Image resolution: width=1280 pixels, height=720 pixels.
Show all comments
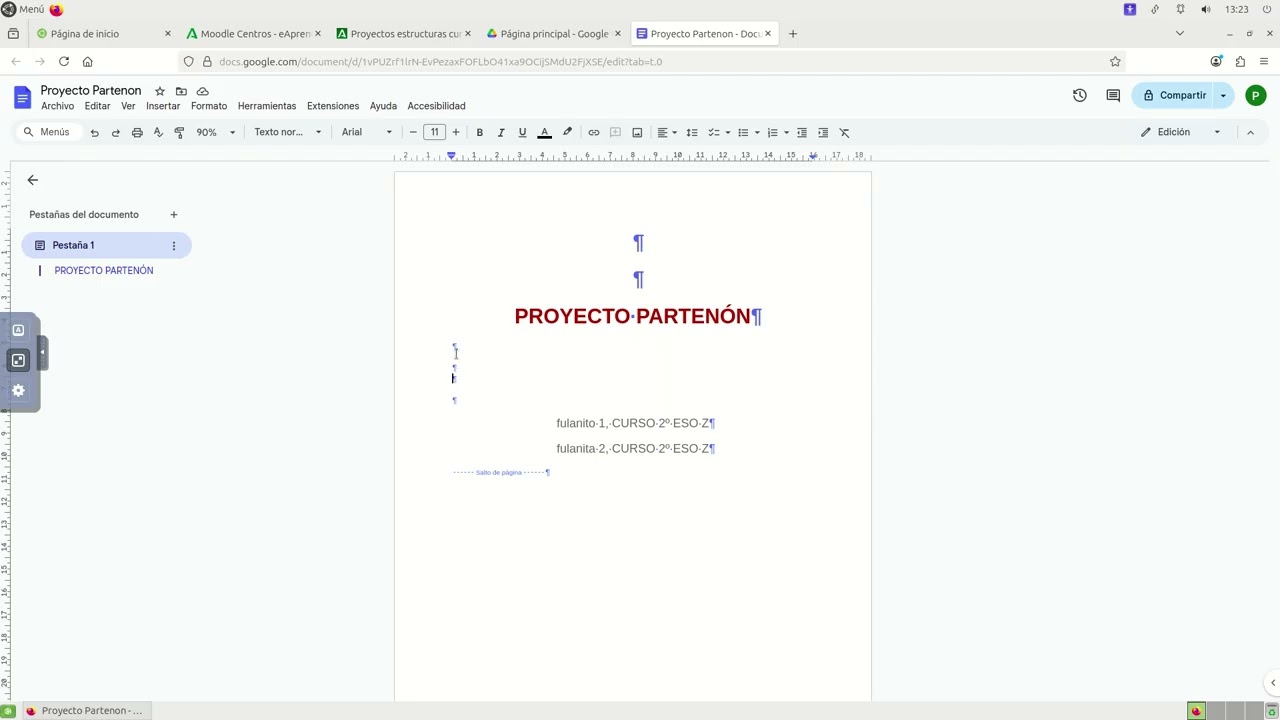pyautogui.click(x=1113, y=95)
